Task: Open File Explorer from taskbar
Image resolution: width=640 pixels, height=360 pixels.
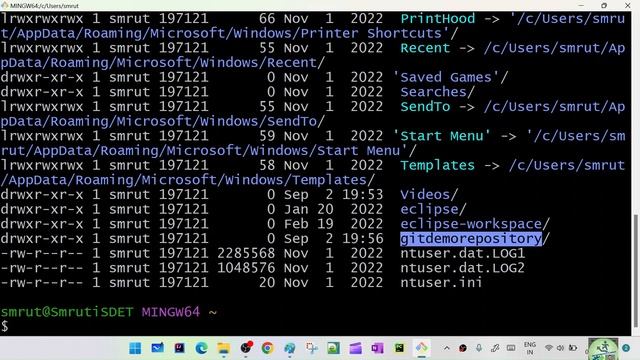Action: [223, 348]
